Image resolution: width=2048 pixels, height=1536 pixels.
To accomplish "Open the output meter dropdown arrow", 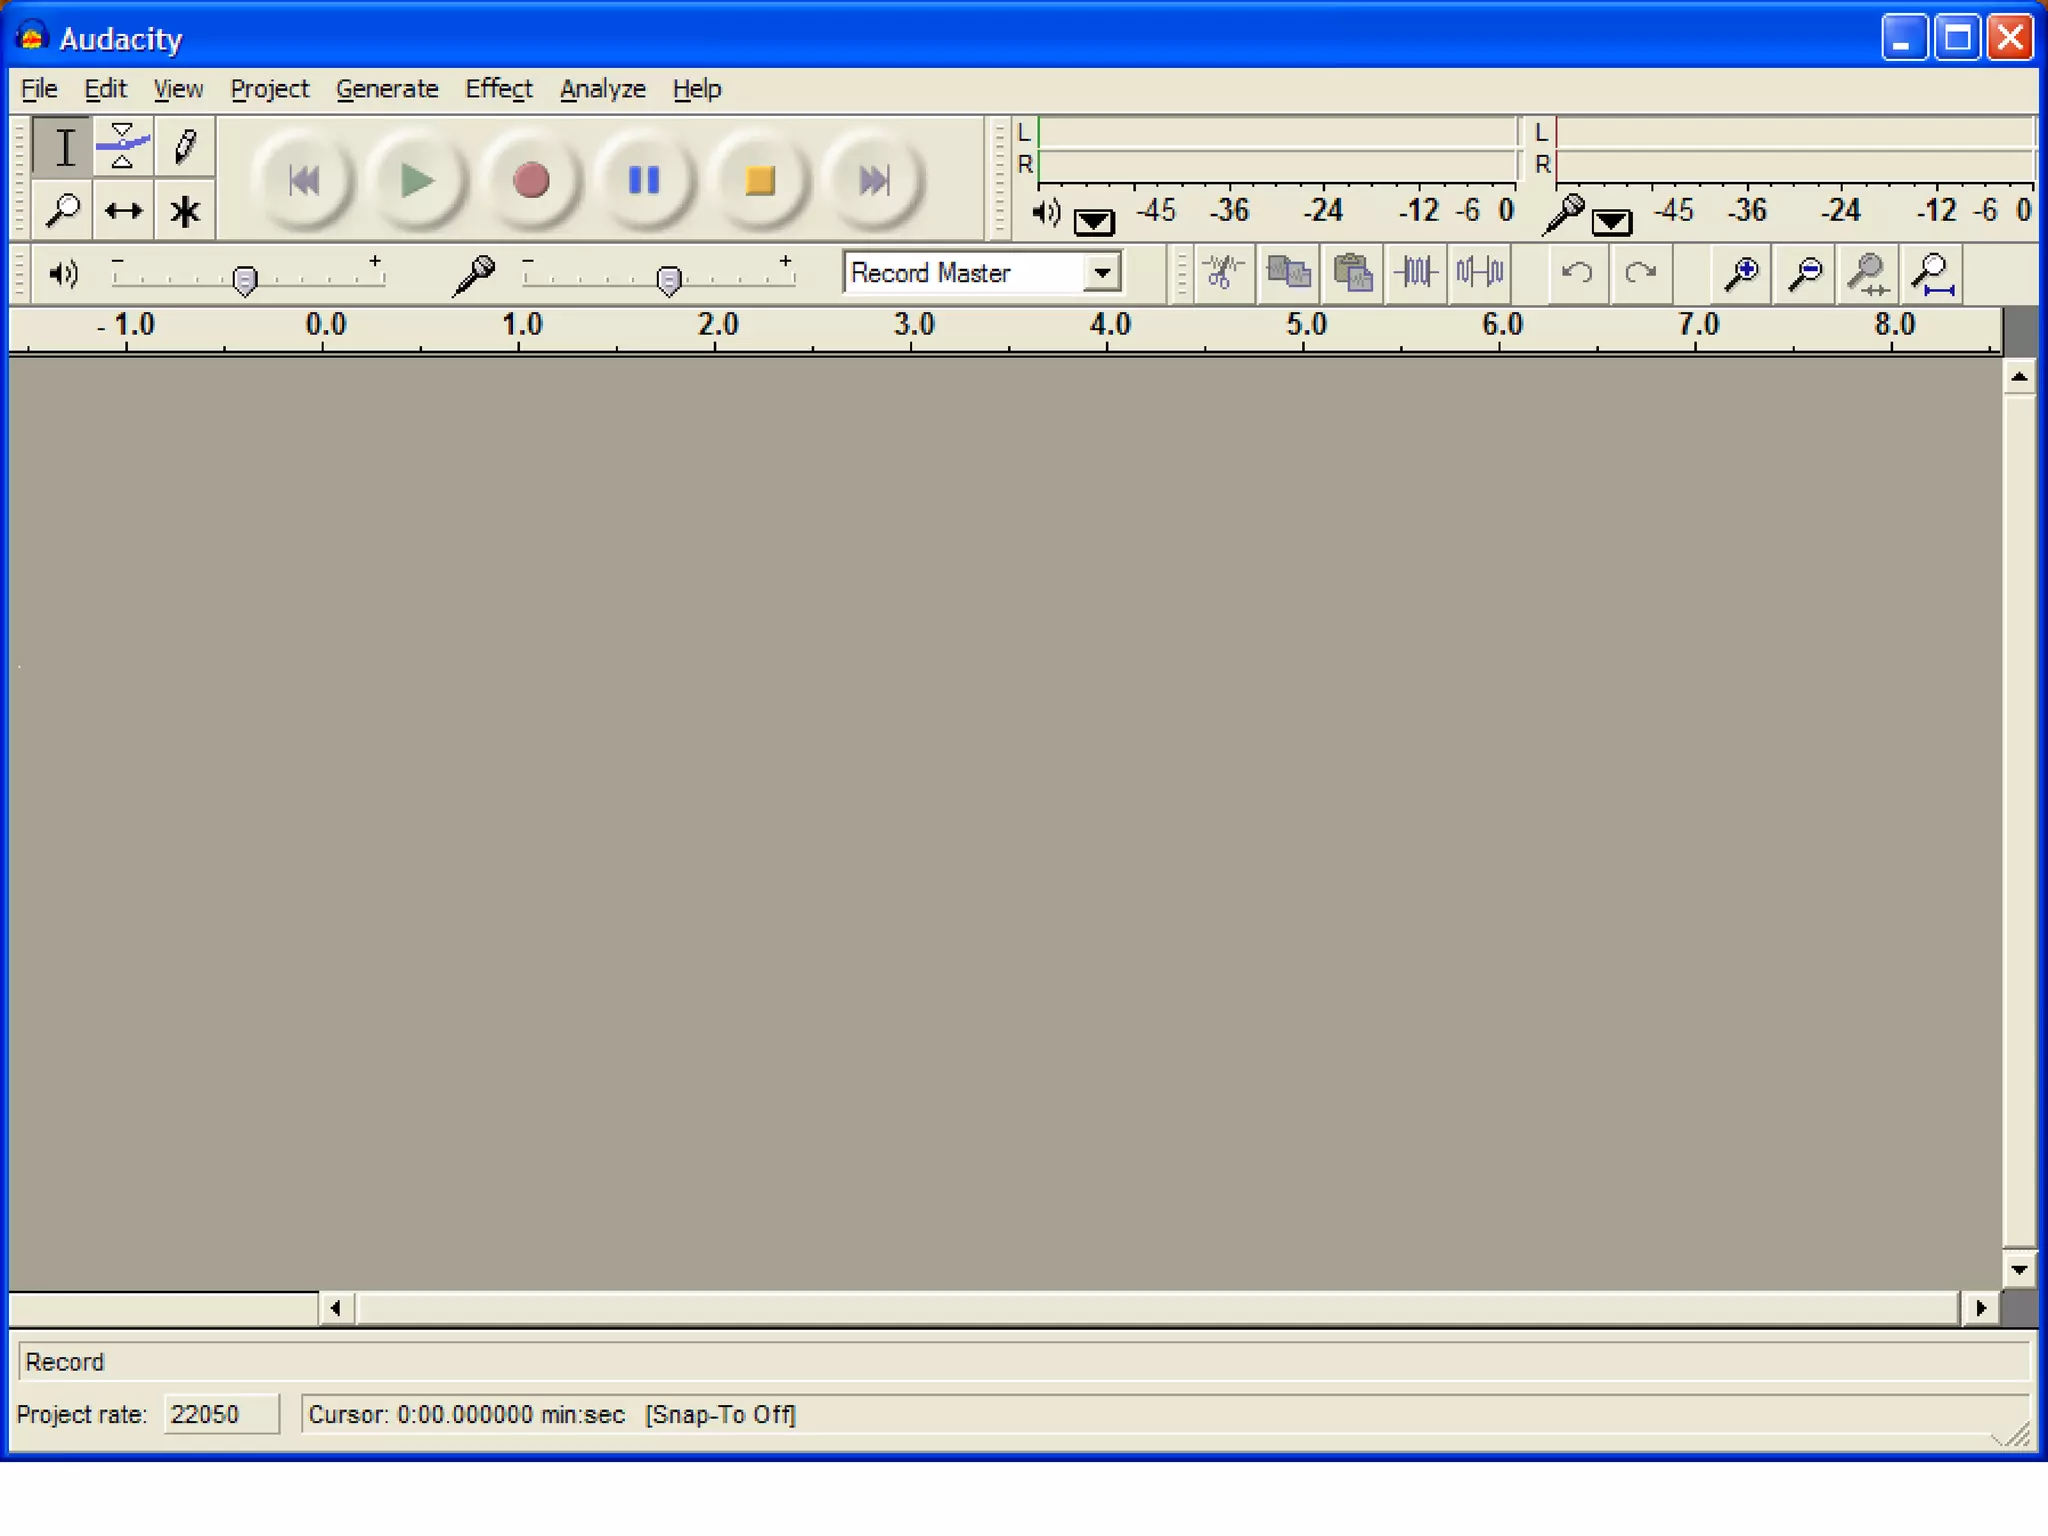I will 1093,221.
